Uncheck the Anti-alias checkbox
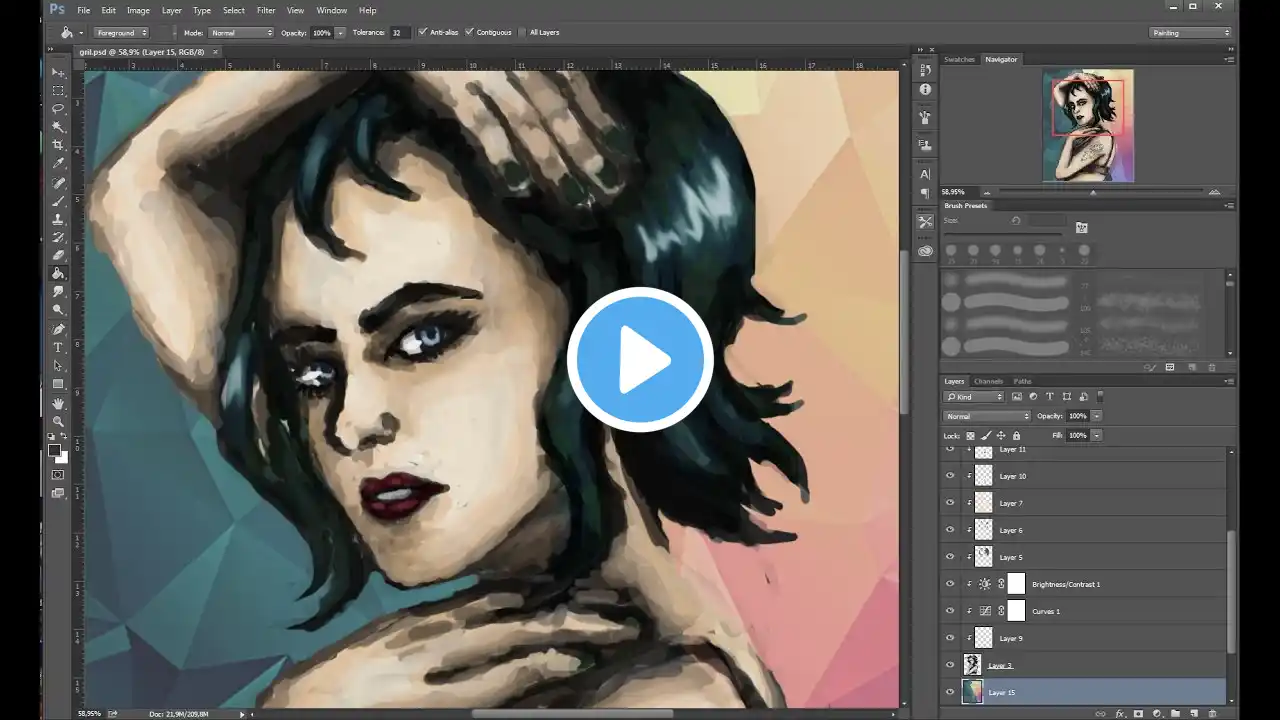 coord(423,32)
